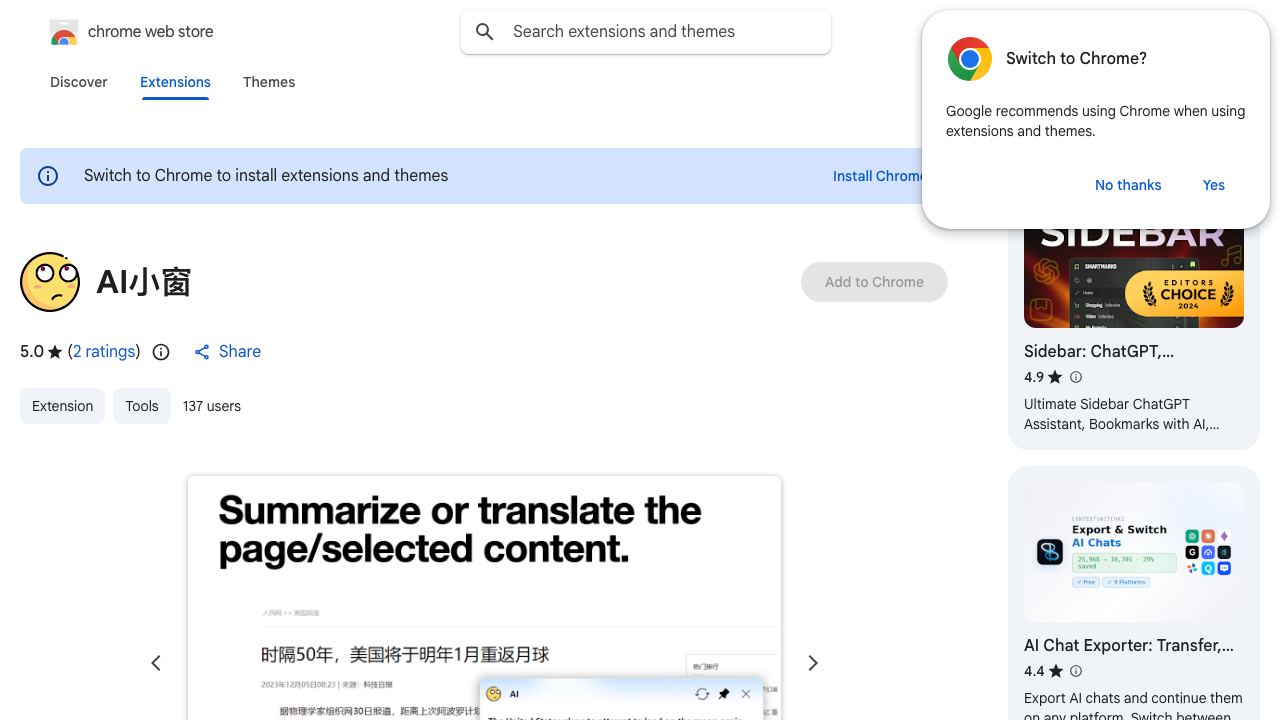Click the Add to Chrome button

(874, 282)
